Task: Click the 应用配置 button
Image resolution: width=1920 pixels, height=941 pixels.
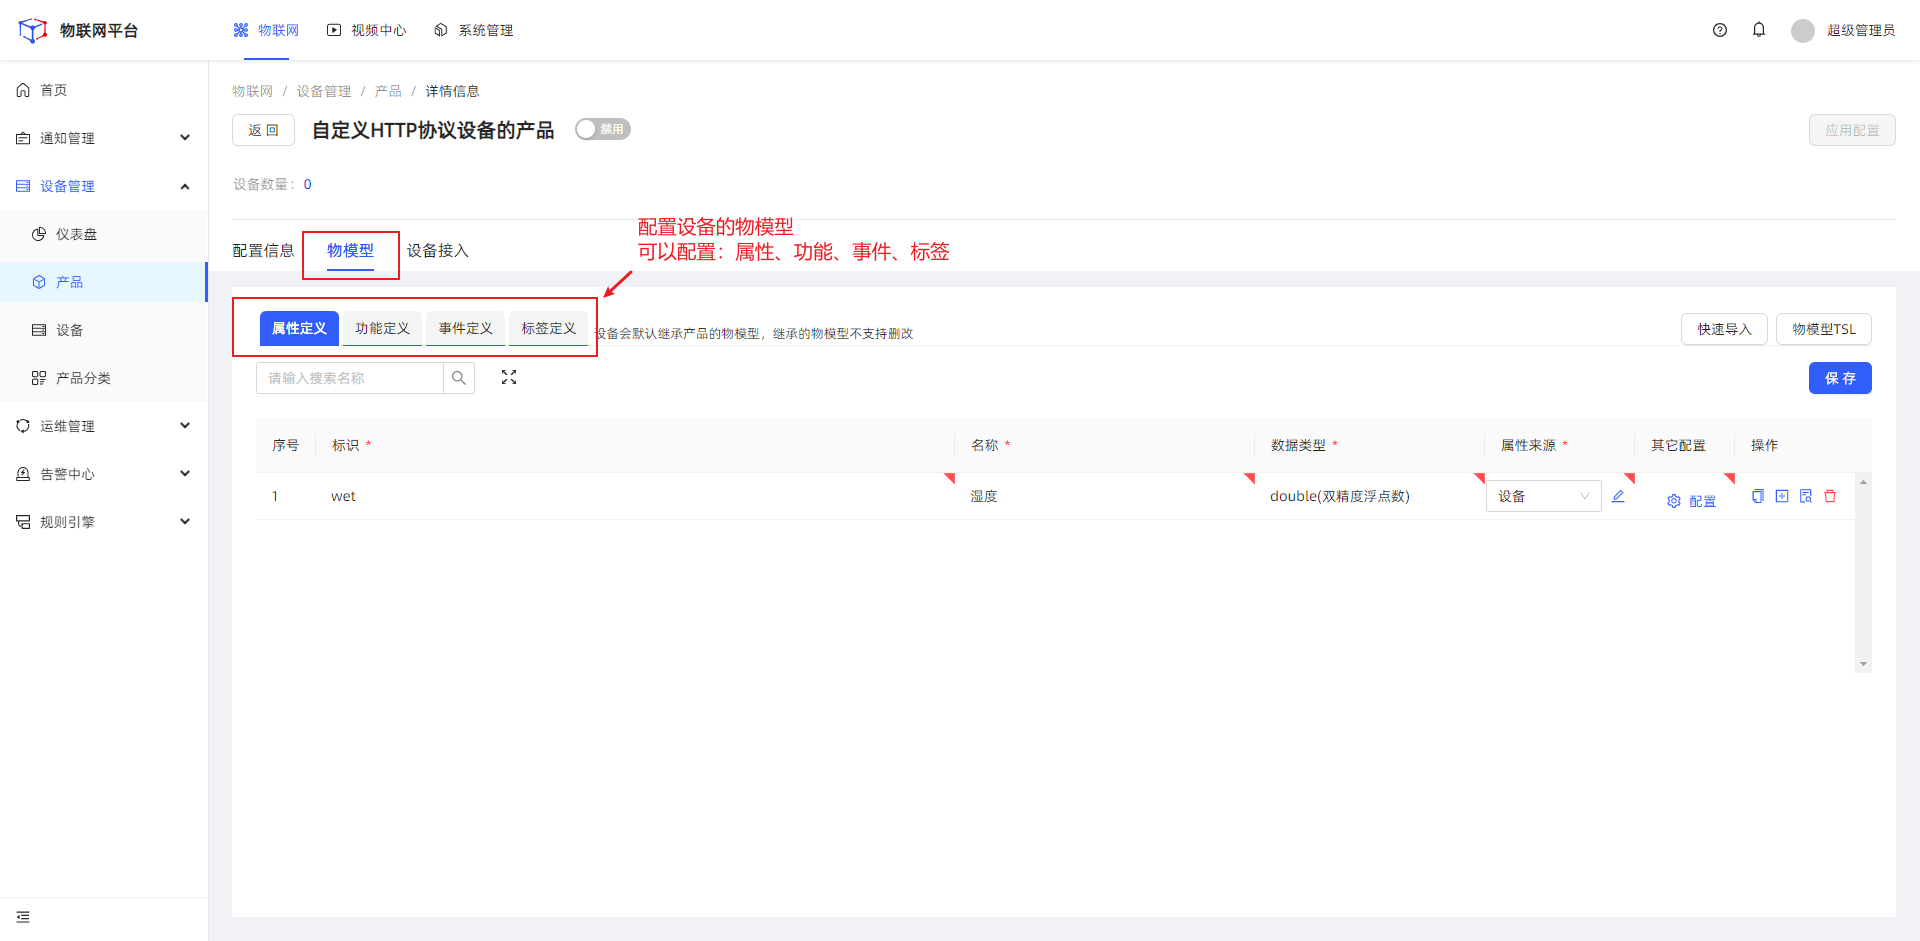Action: pyautogui.click(x=1852, y=130)
